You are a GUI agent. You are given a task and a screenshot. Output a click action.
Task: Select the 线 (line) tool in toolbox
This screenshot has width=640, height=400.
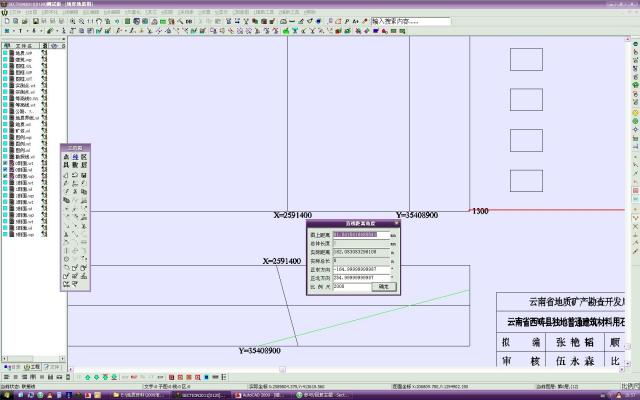tap(75, 157)
